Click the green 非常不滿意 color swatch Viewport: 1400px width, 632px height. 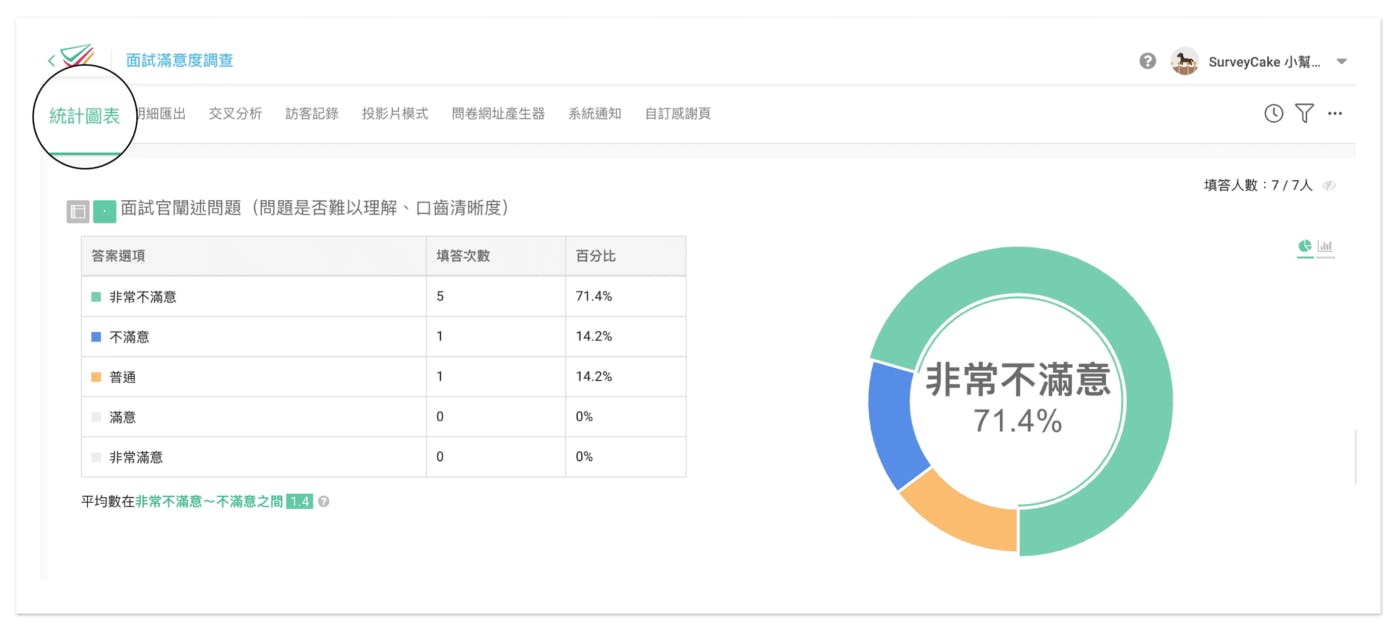[96, 297]
